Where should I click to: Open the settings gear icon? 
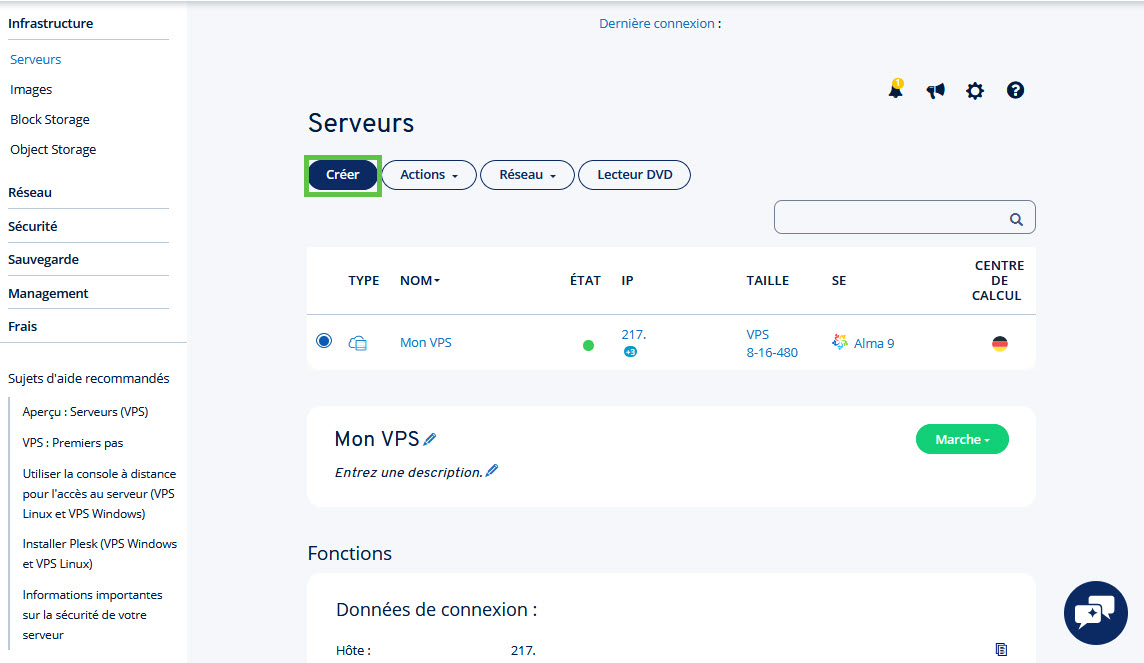click(975, 90)
